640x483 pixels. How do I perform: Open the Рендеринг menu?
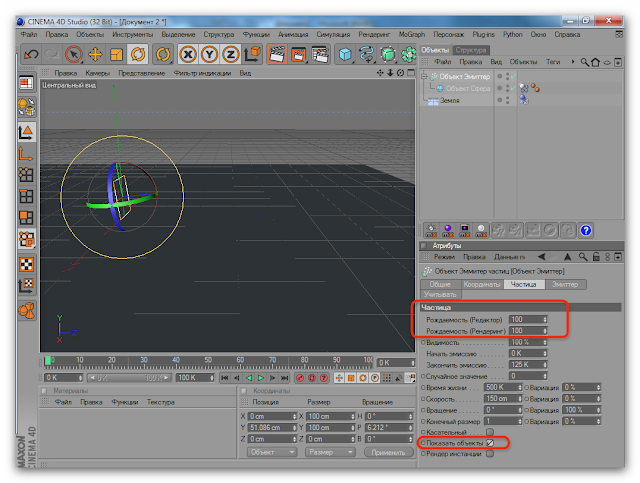click(374, 35)
